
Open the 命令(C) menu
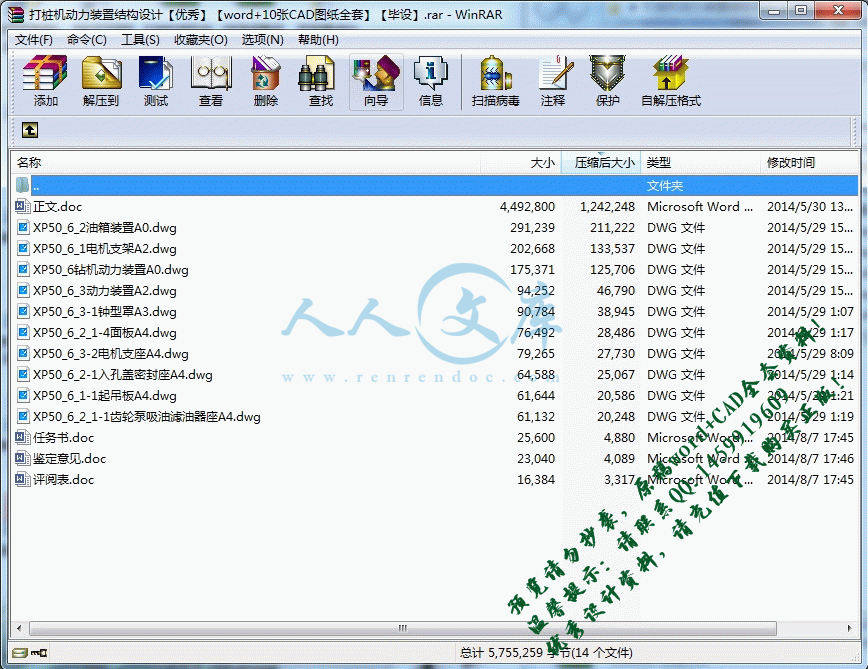point(86,40)
